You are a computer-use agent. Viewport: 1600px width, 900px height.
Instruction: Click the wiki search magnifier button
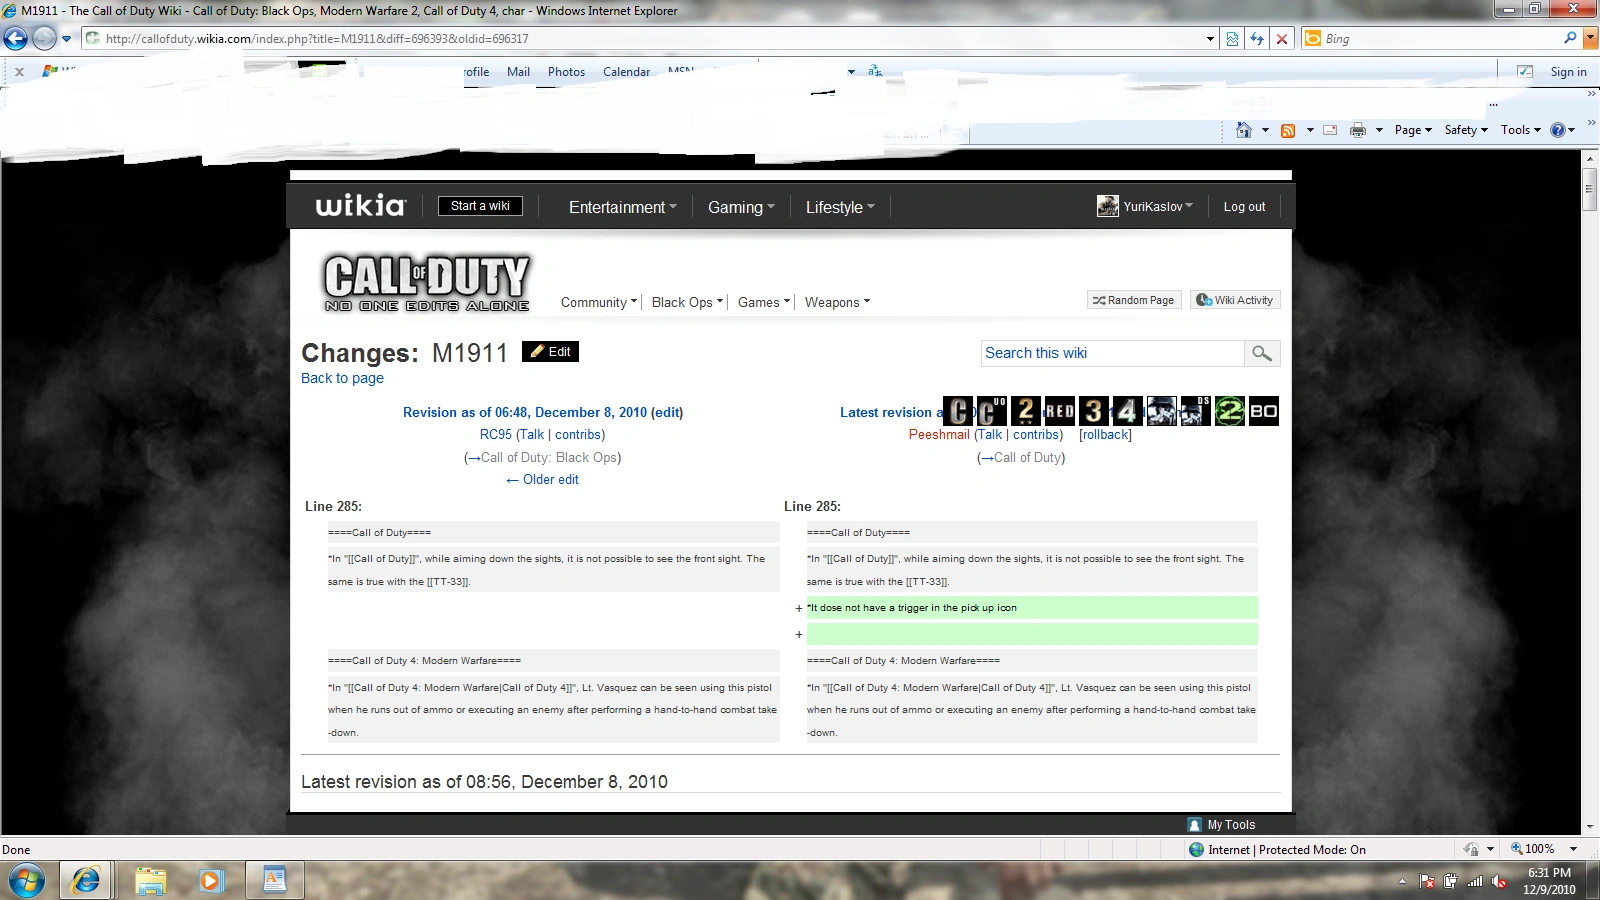[1262, 353]
